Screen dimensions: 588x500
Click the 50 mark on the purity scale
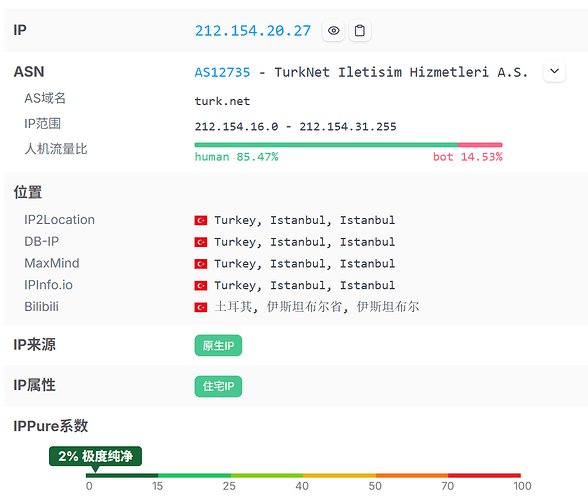point(375,486)
